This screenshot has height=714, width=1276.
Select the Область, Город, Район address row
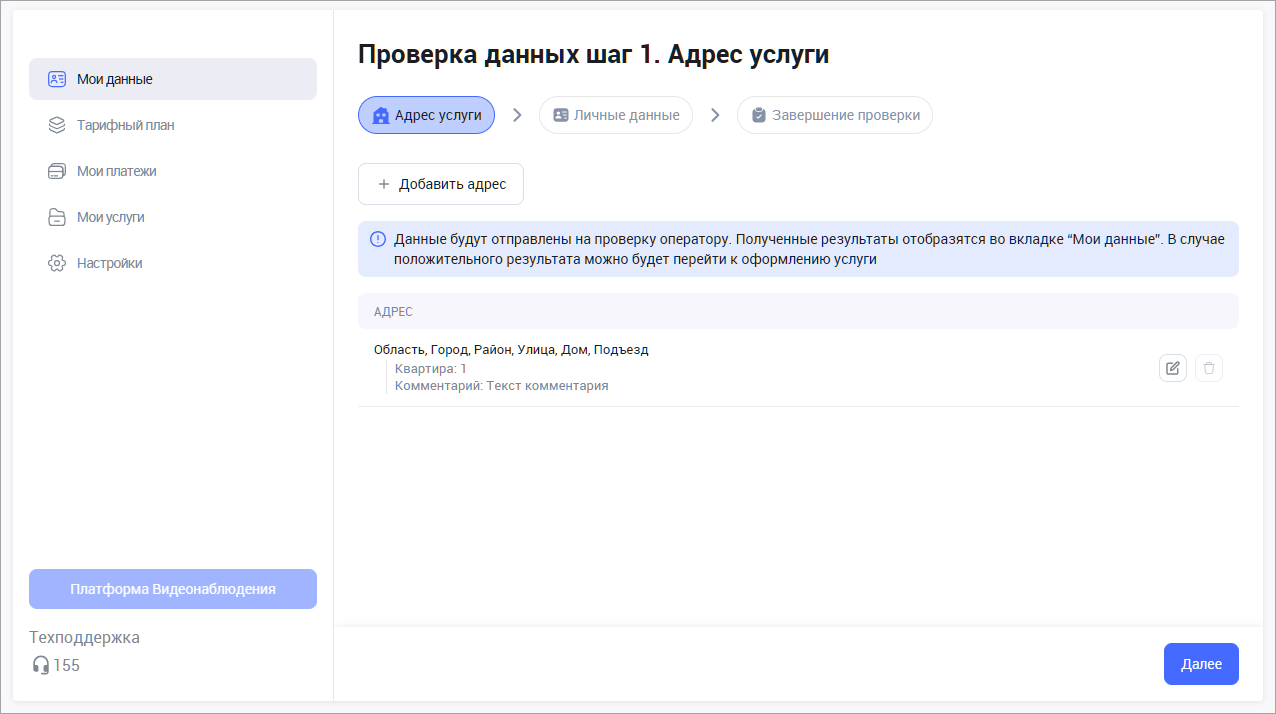(511, 350)
